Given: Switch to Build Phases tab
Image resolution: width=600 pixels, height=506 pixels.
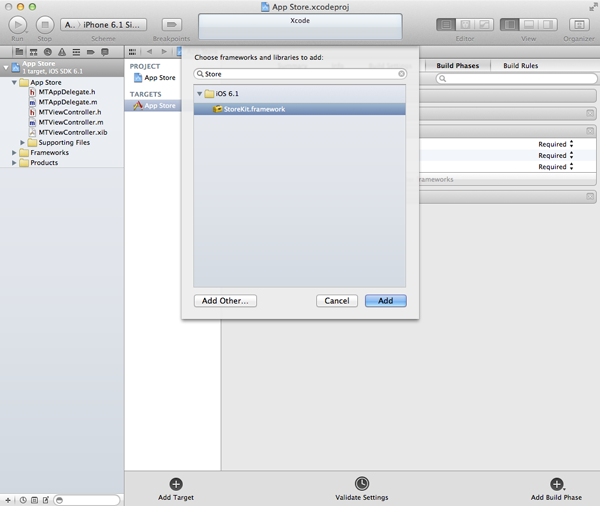Looking at the screenshot, I should [458, 65].
